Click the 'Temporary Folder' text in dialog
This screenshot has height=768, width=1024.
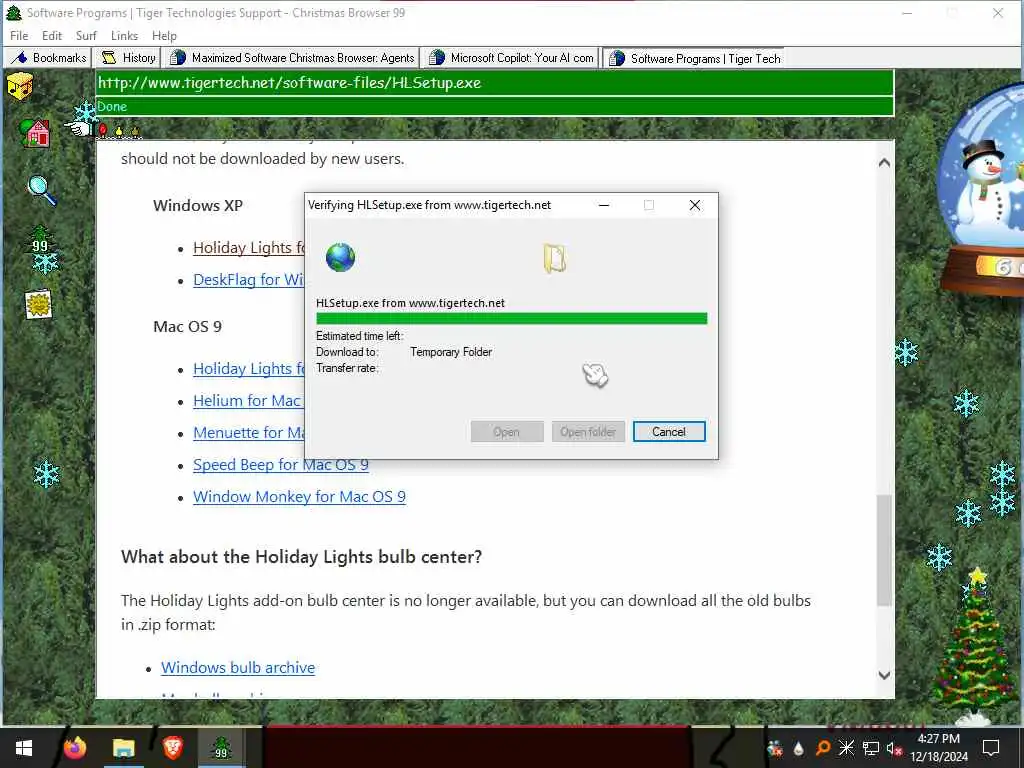[451, 352]
